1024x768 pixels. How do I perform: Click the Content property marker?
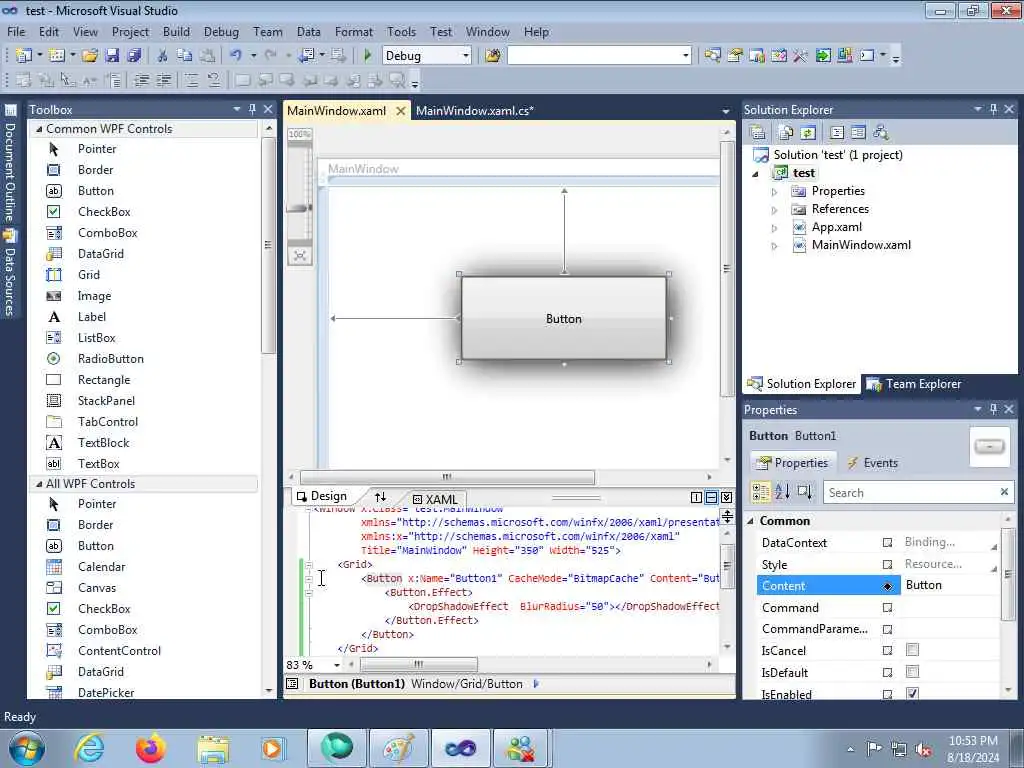pyautogui.click(x=888, y=586)
